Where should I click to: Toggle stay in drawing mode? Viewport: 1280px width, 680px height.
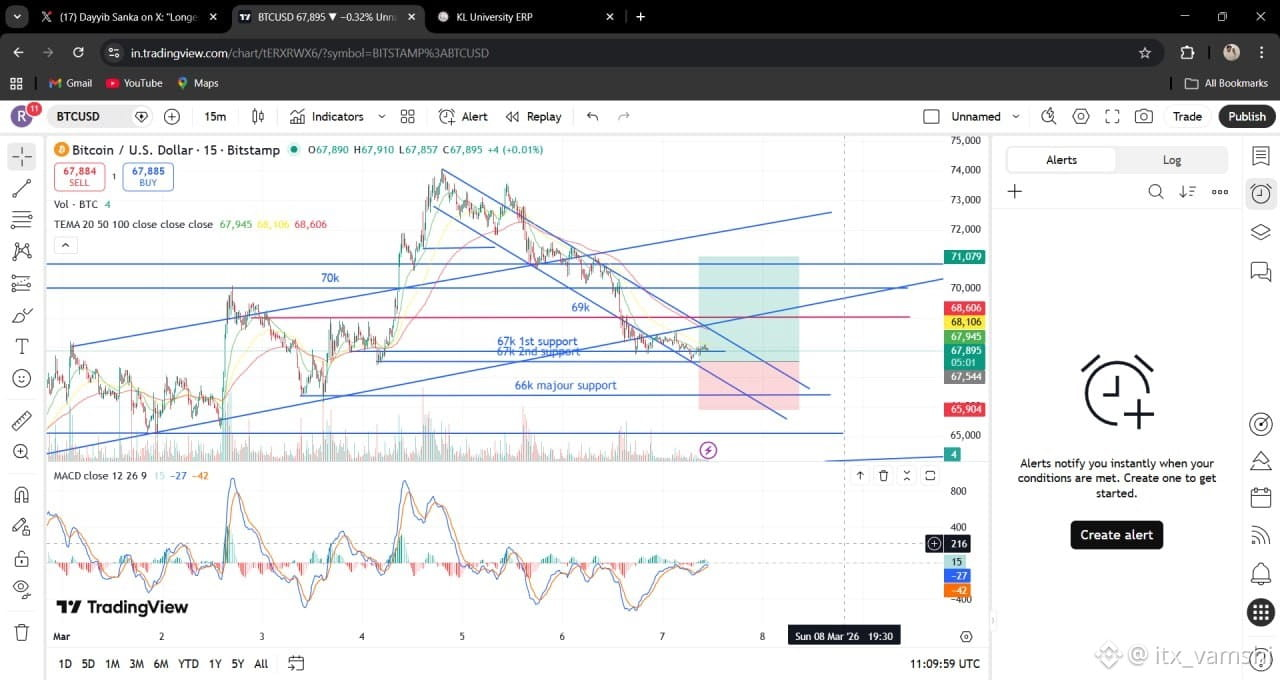[22, 526]
